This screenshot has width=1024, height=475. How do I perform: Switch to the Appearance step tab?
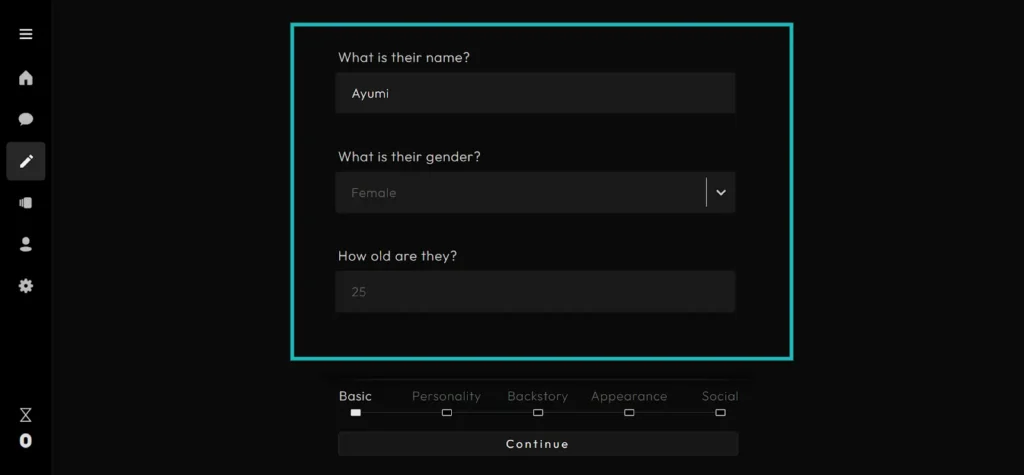[628, 396]
